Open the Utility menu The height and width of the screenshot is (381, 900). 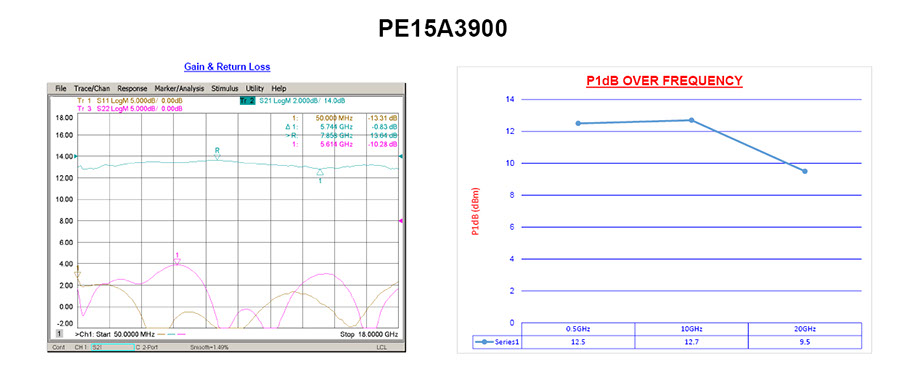255,88
